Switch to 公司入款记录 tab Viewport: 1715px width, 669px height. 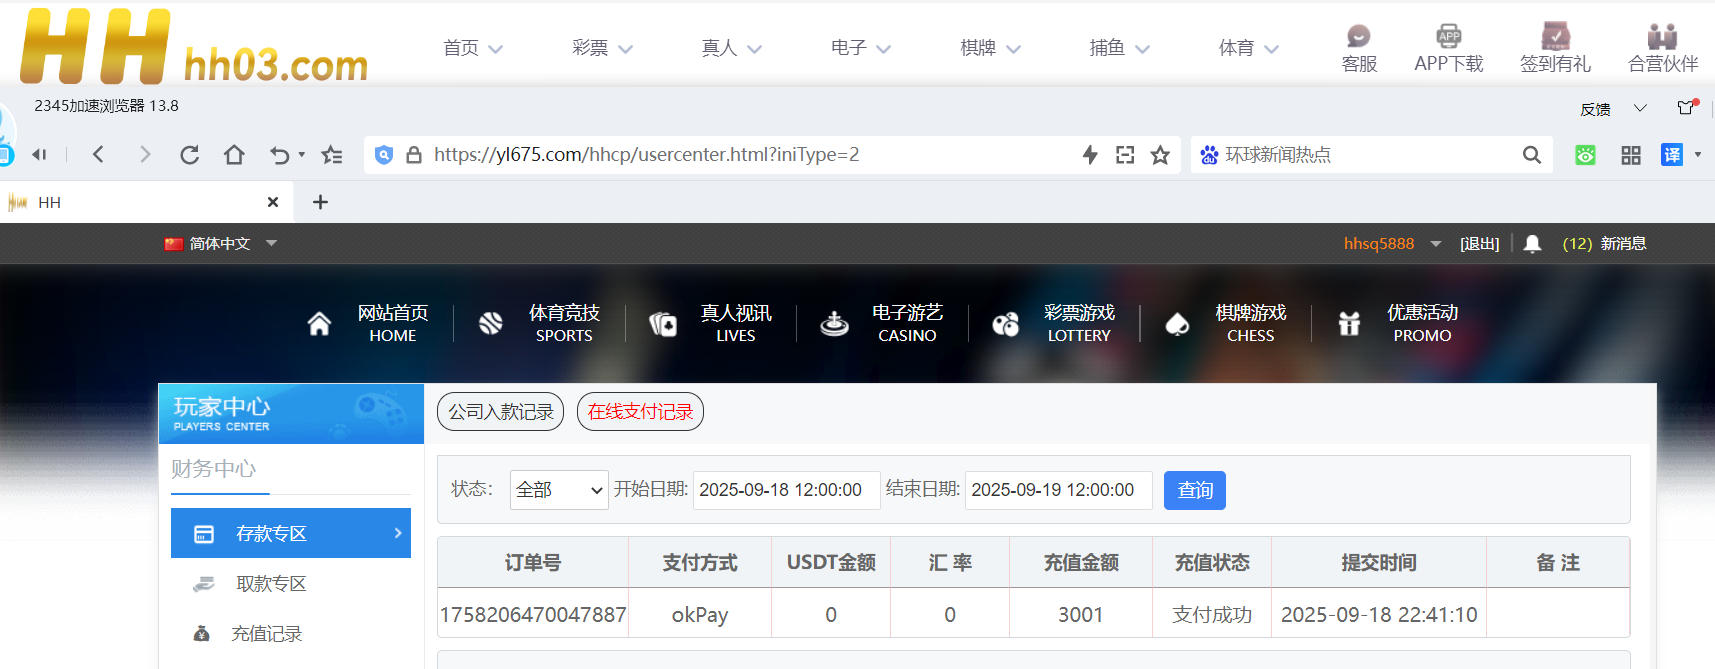click(x=500, y=412)
